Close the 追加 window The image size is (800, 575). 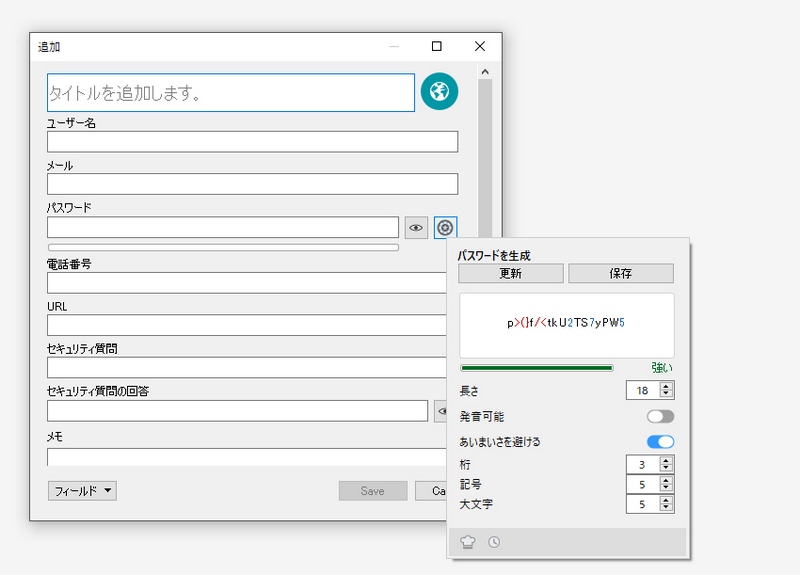coord(480,46)
